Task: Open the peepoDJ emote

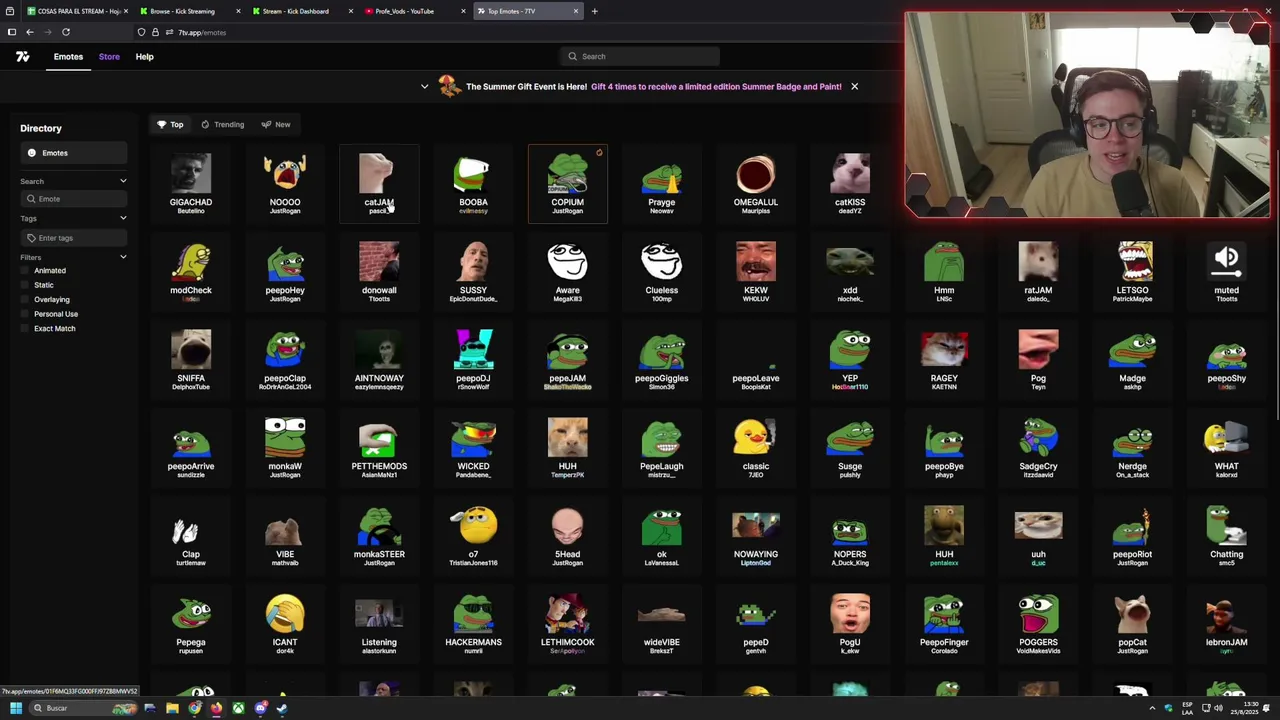Action: (x=473, y=360)
